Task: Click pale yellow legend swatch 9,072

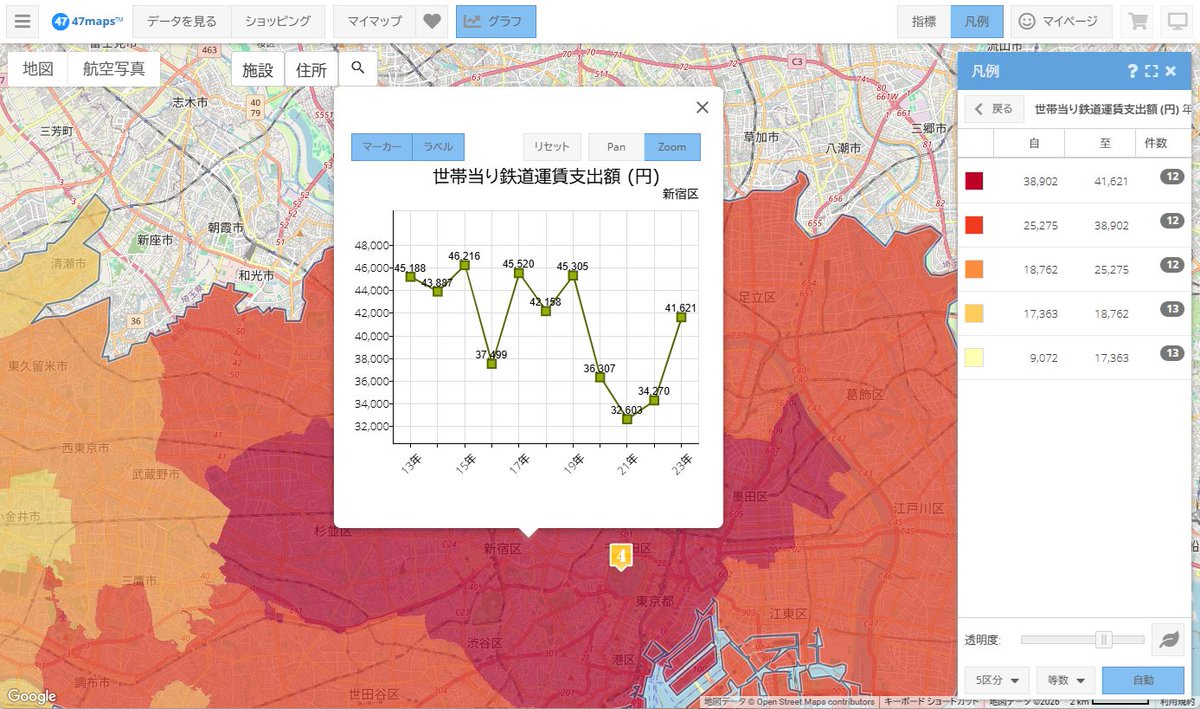Action: tap(974, 357)
